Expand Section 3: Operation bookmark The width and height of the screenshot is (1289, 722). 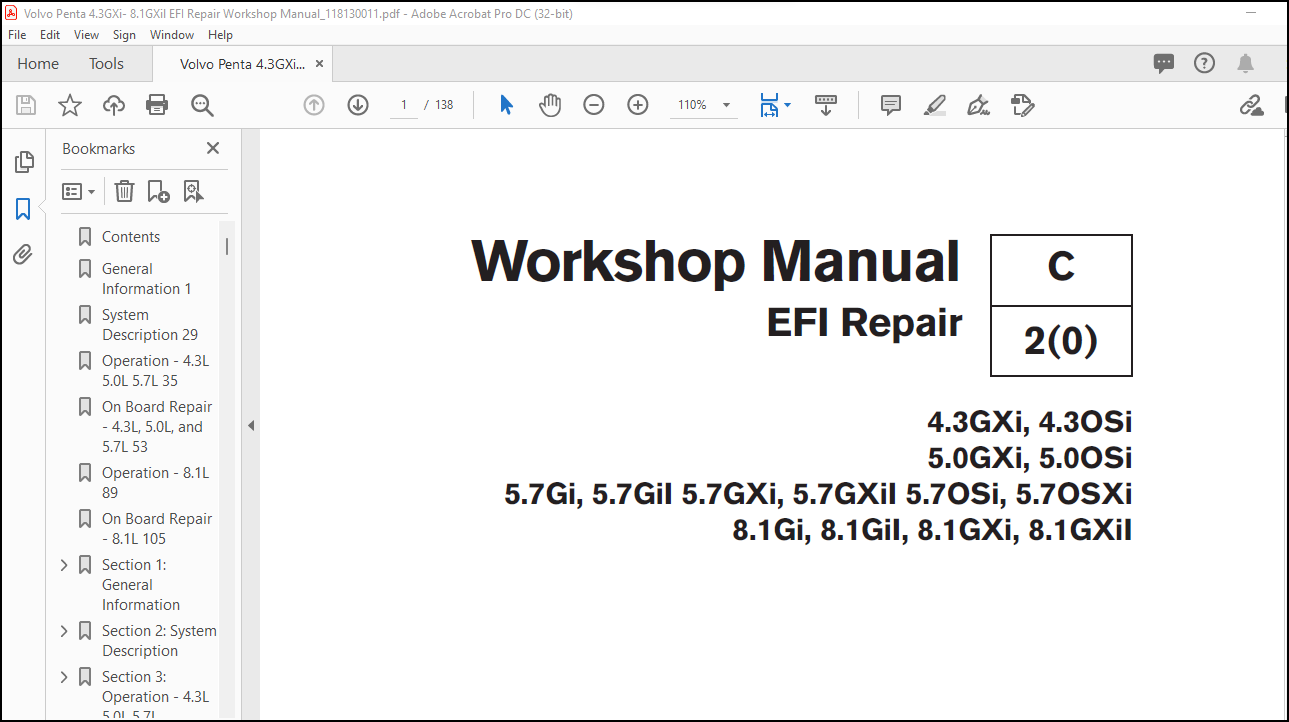coord(64,677)
